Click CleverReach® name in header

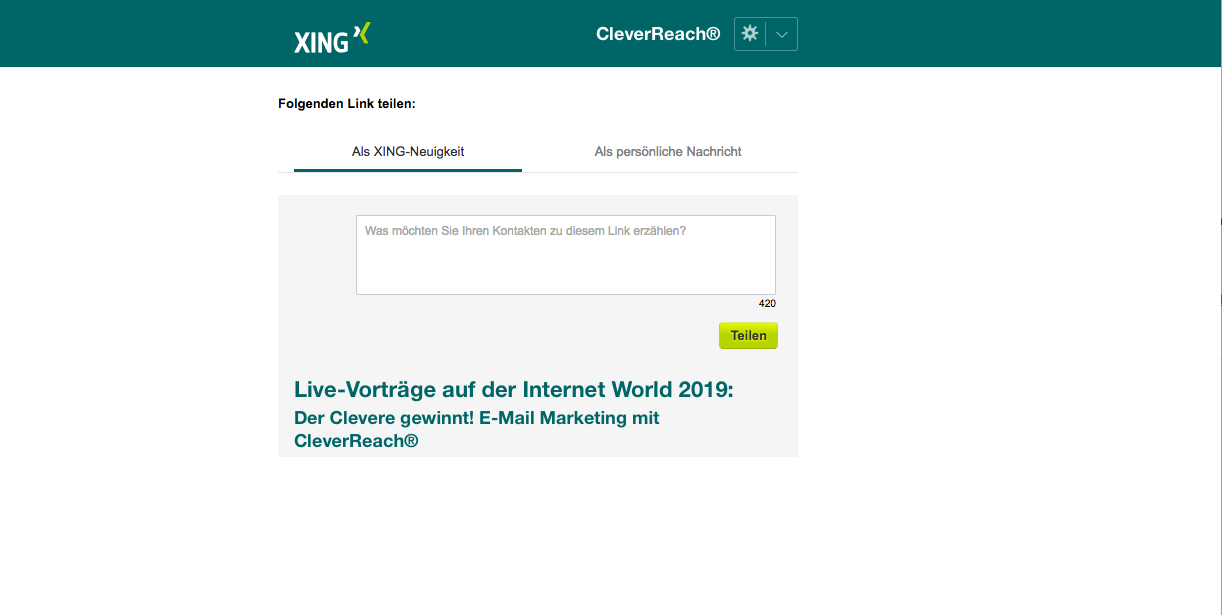coord(658,34)
